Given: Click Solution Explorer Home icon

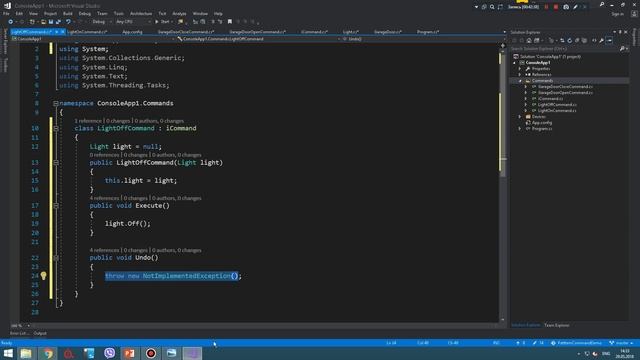Looking at the screenshot, I should (529, 40).
